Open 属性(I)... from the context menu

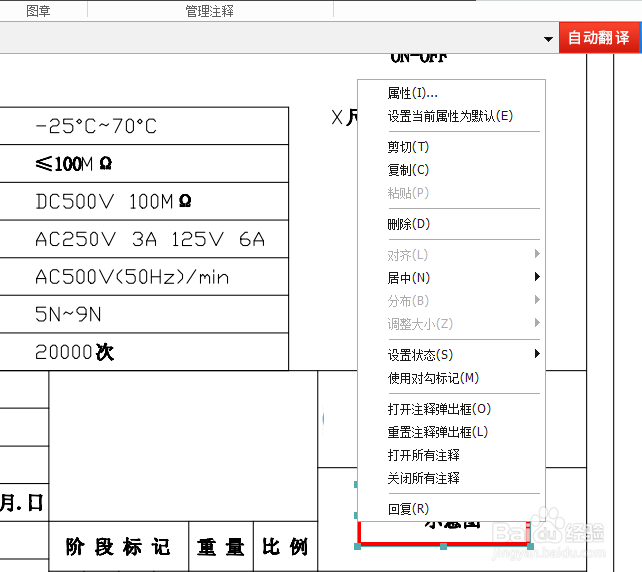[451, 93]
